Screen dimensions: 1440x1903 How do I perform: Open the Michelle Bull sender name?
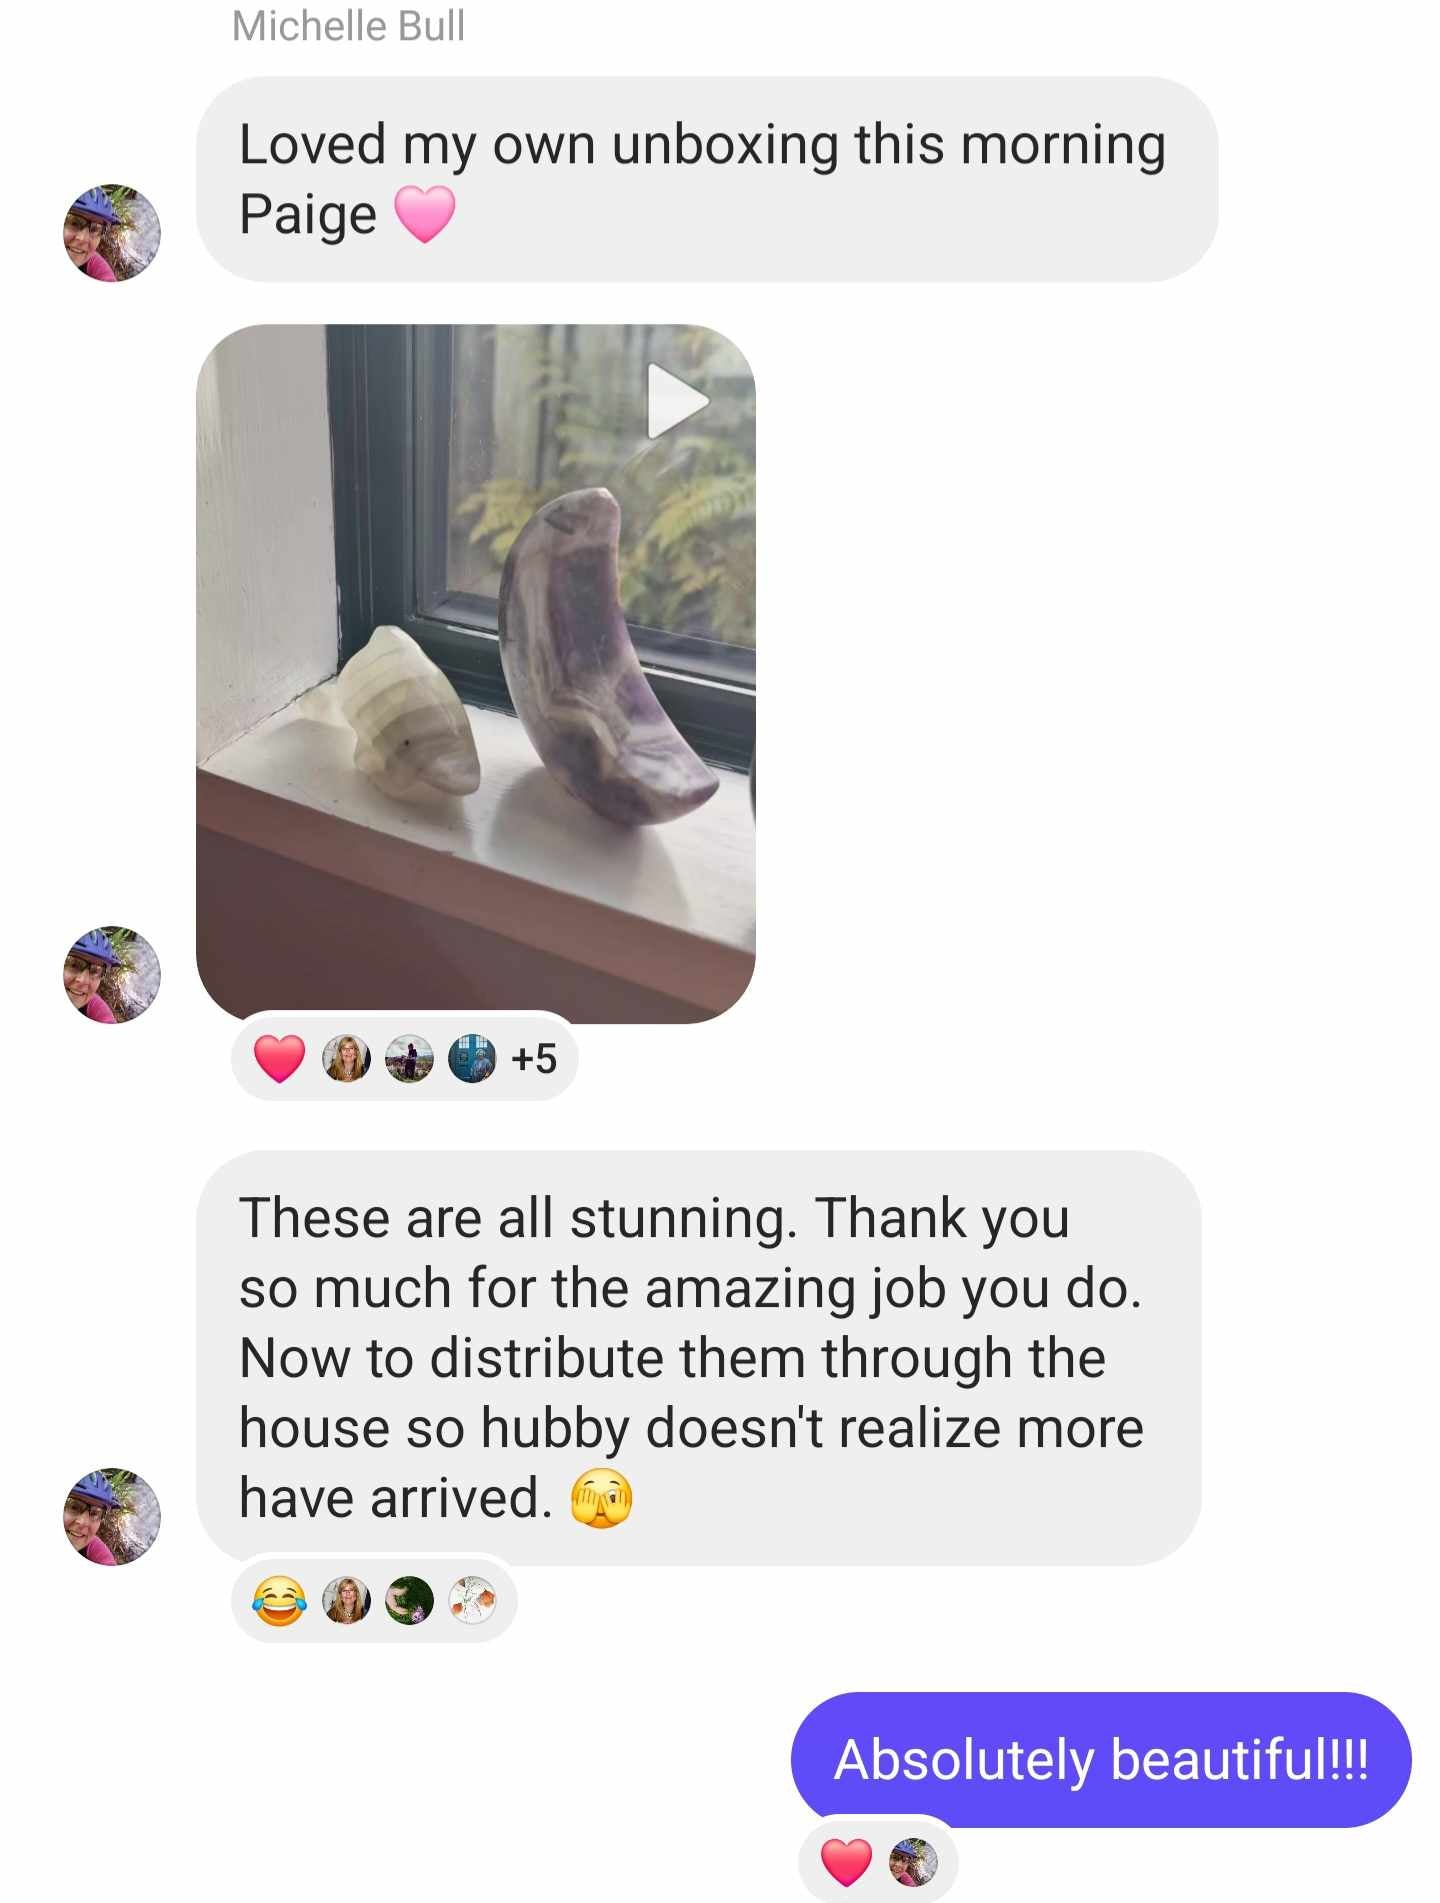click(x=348, y=27)
